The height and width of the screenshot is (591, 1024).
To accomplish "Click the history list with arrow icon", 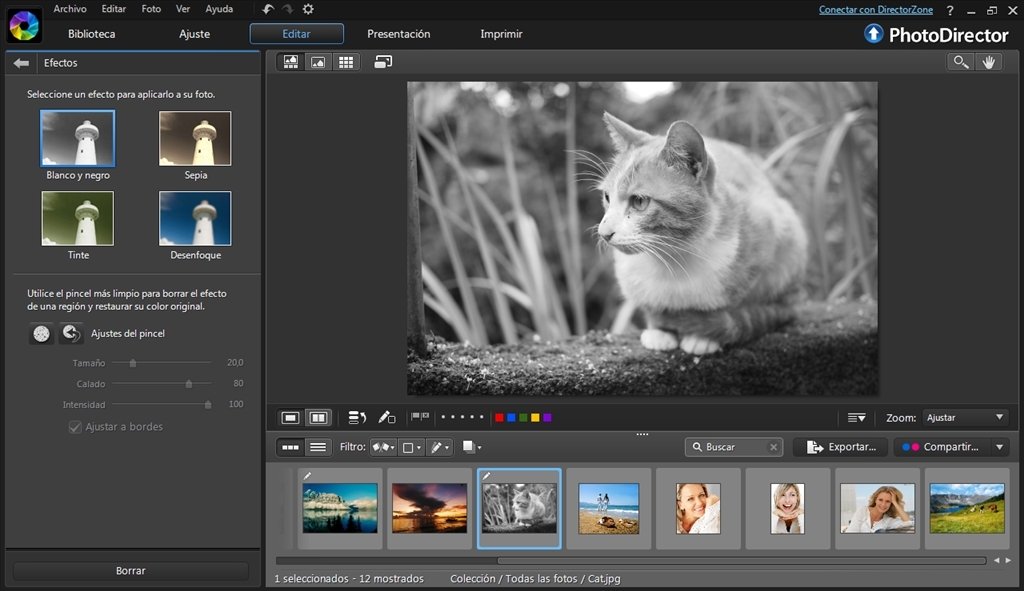I will coord(357,417).
